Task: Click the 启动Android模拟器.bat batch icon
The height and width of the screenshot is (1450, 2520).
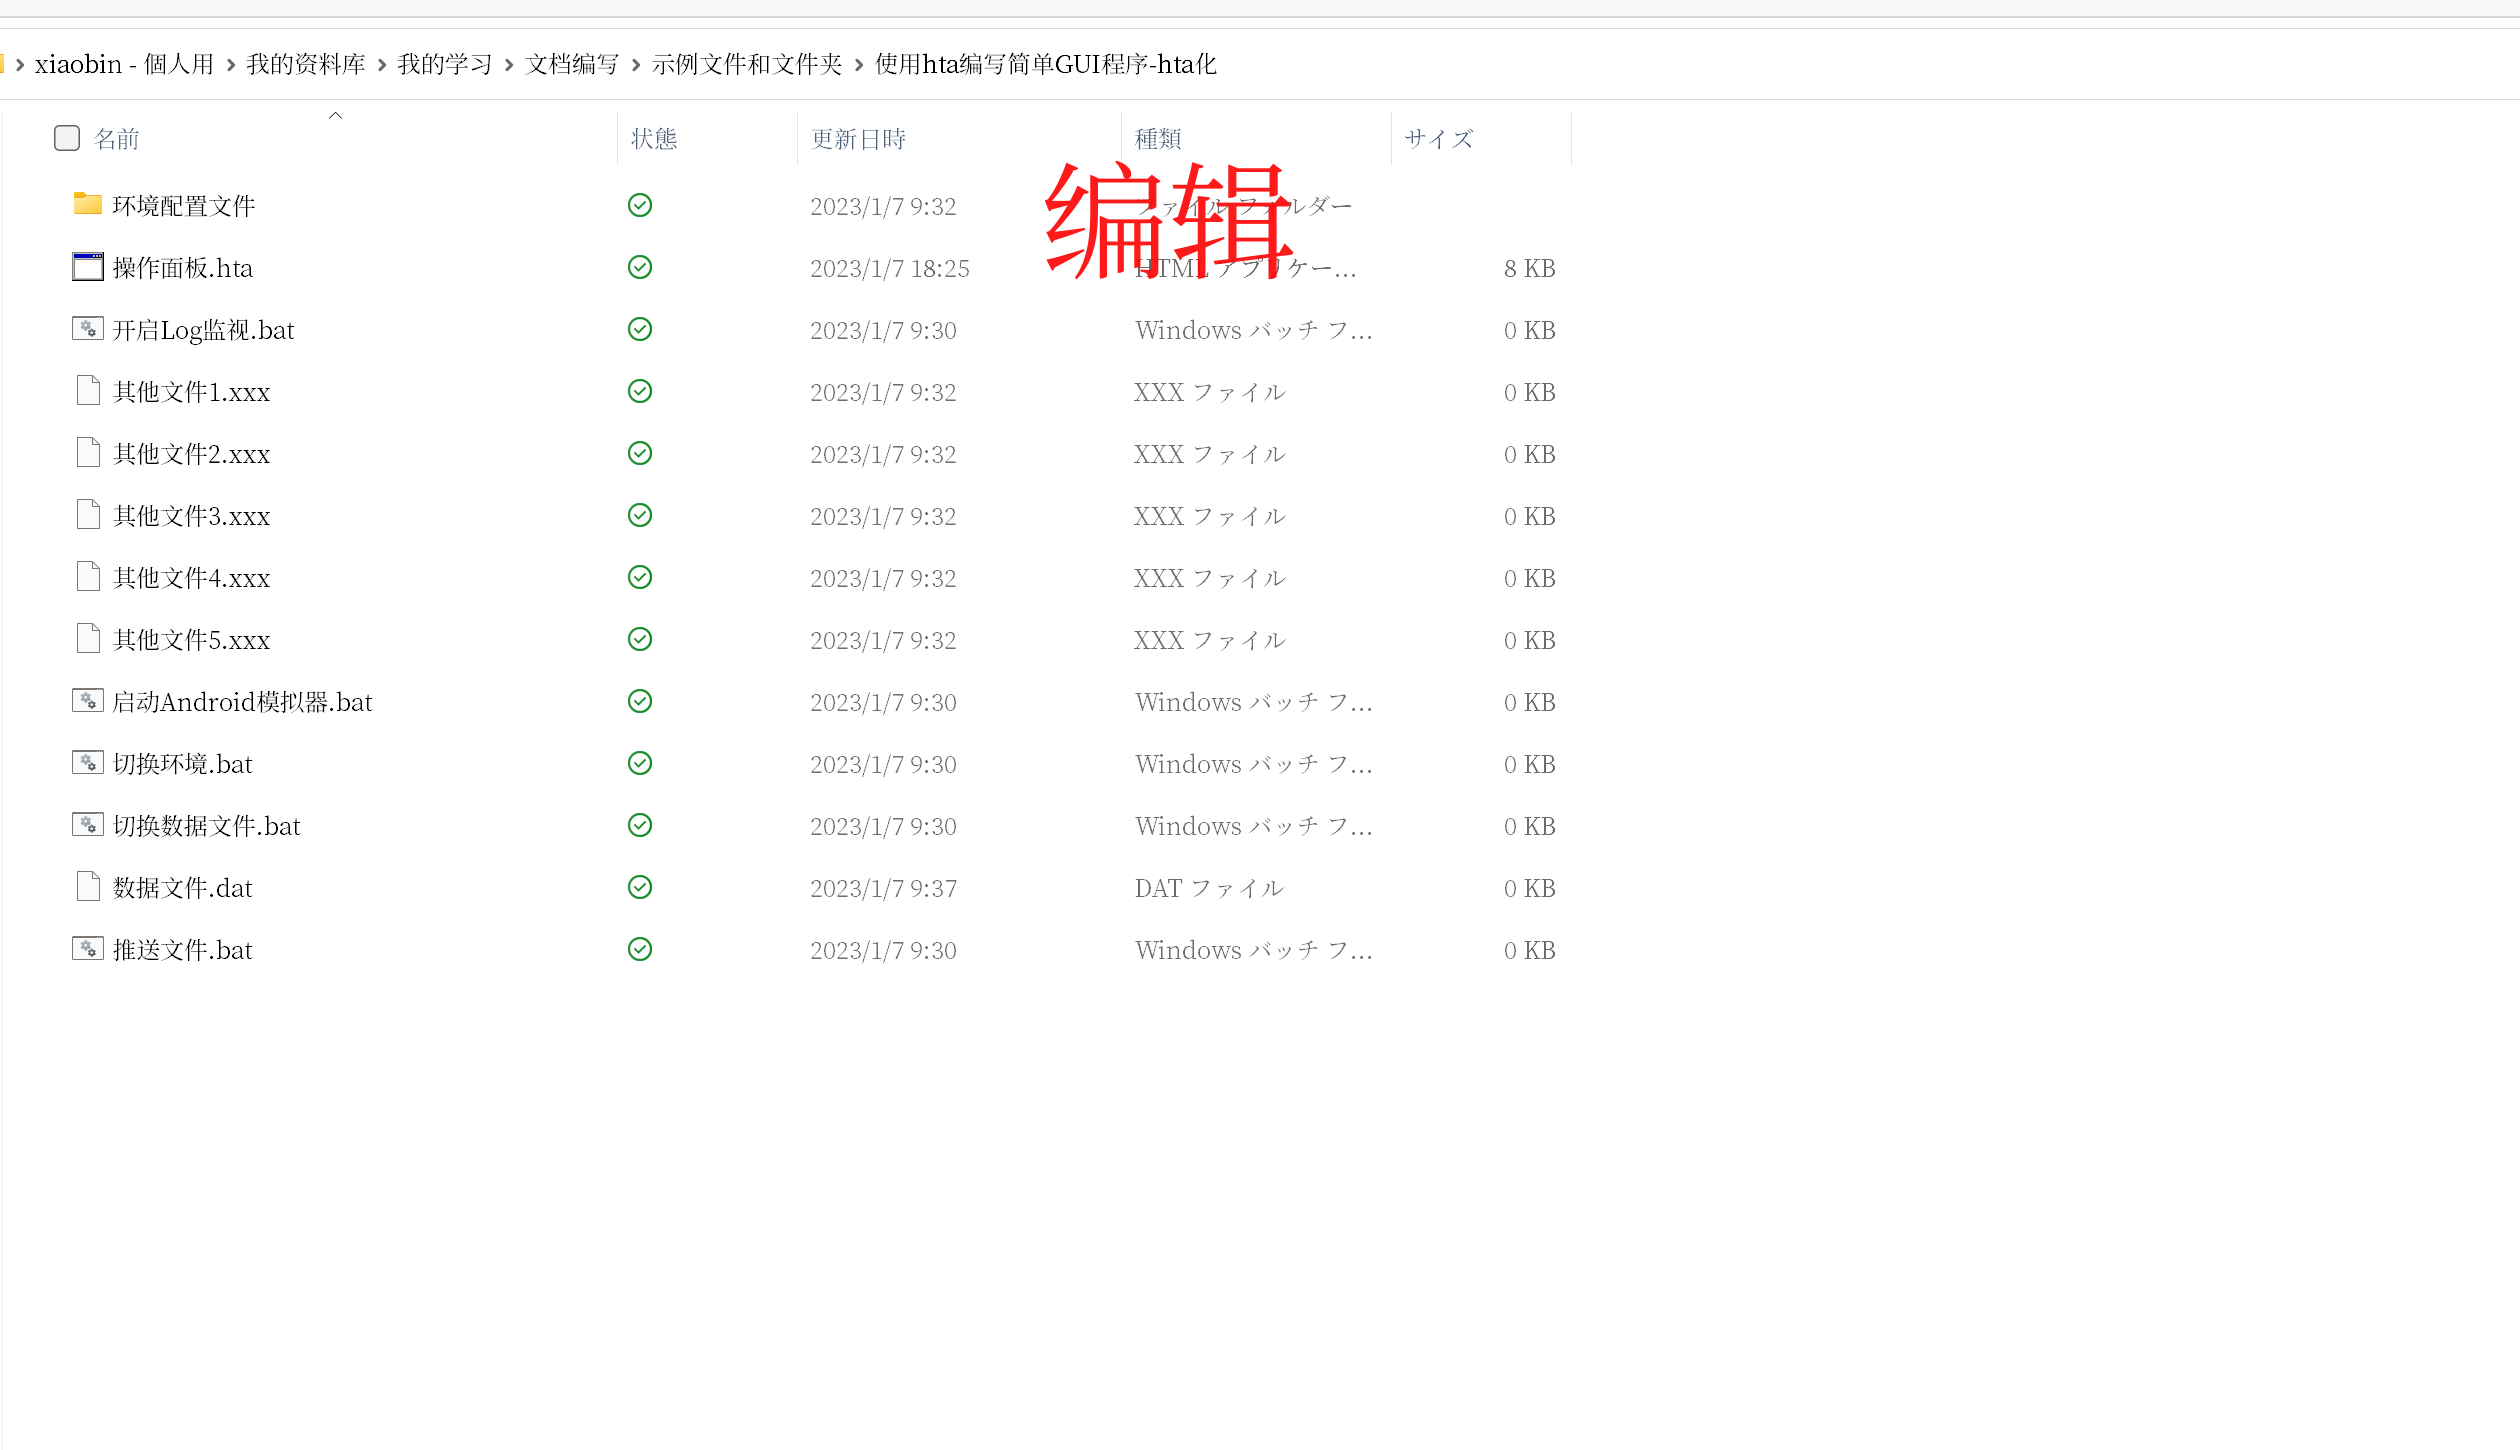Action: coord(88,701)
